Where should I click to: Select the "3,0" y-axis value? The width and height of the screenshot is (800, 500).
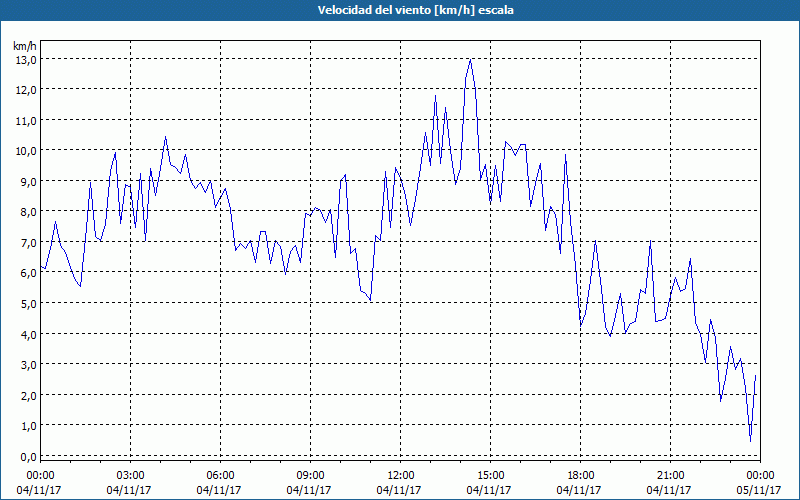click(x=28, y=365)
